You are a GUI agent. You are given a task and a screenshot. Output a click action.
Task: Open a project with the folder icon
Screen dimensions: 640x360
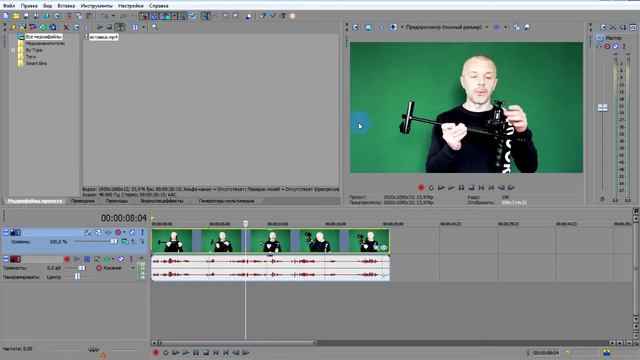pyautogui.click(x=16, y=16)
